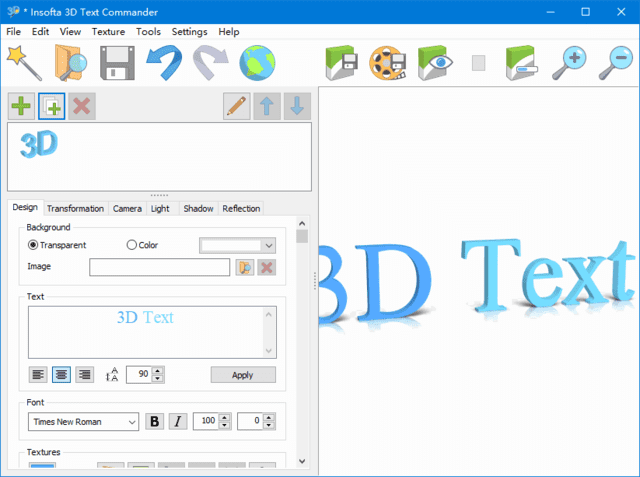Toggle bold font style
The image size is (640, 477).
(x=155, y=421)
